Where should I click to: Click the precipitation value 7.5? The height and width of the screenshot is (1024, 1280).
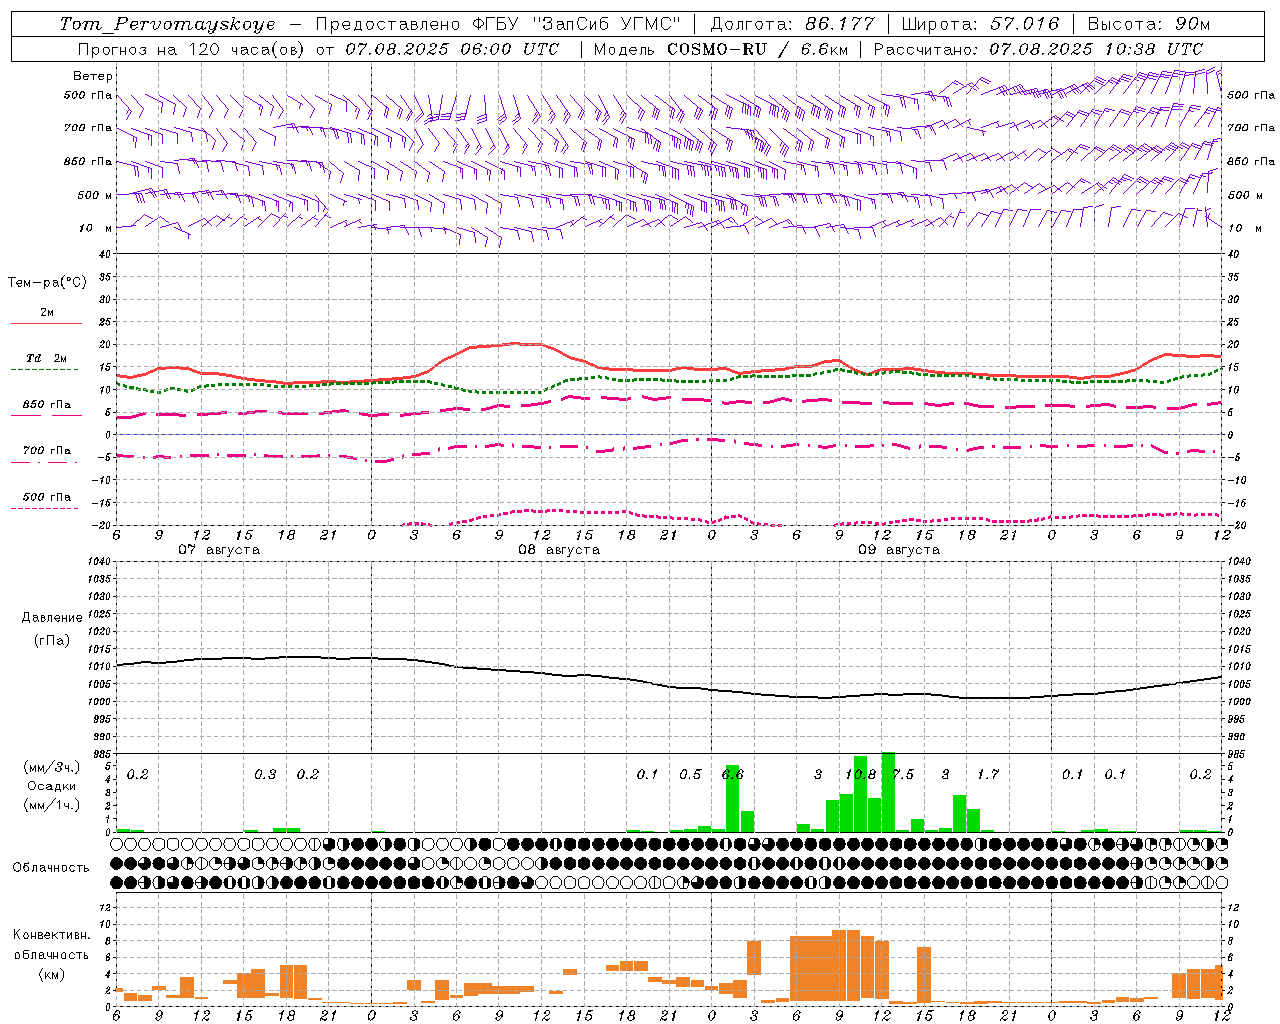(x=903, y=774)
